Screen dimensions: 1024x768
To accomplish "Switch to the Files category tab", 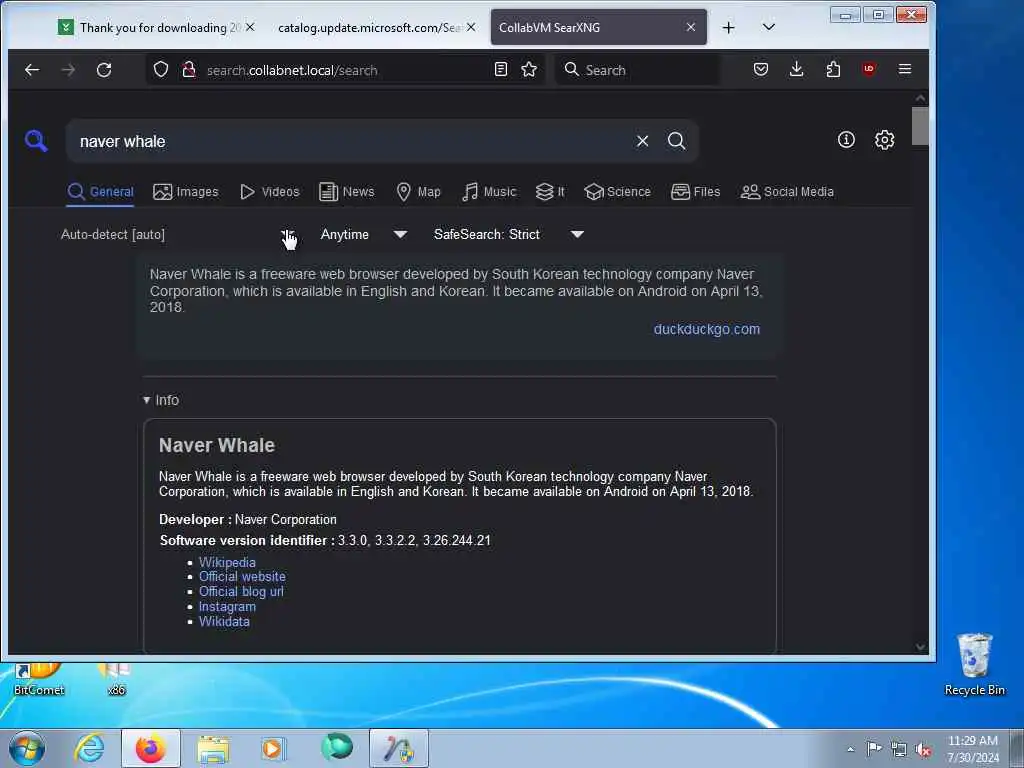I will (696, 192).
